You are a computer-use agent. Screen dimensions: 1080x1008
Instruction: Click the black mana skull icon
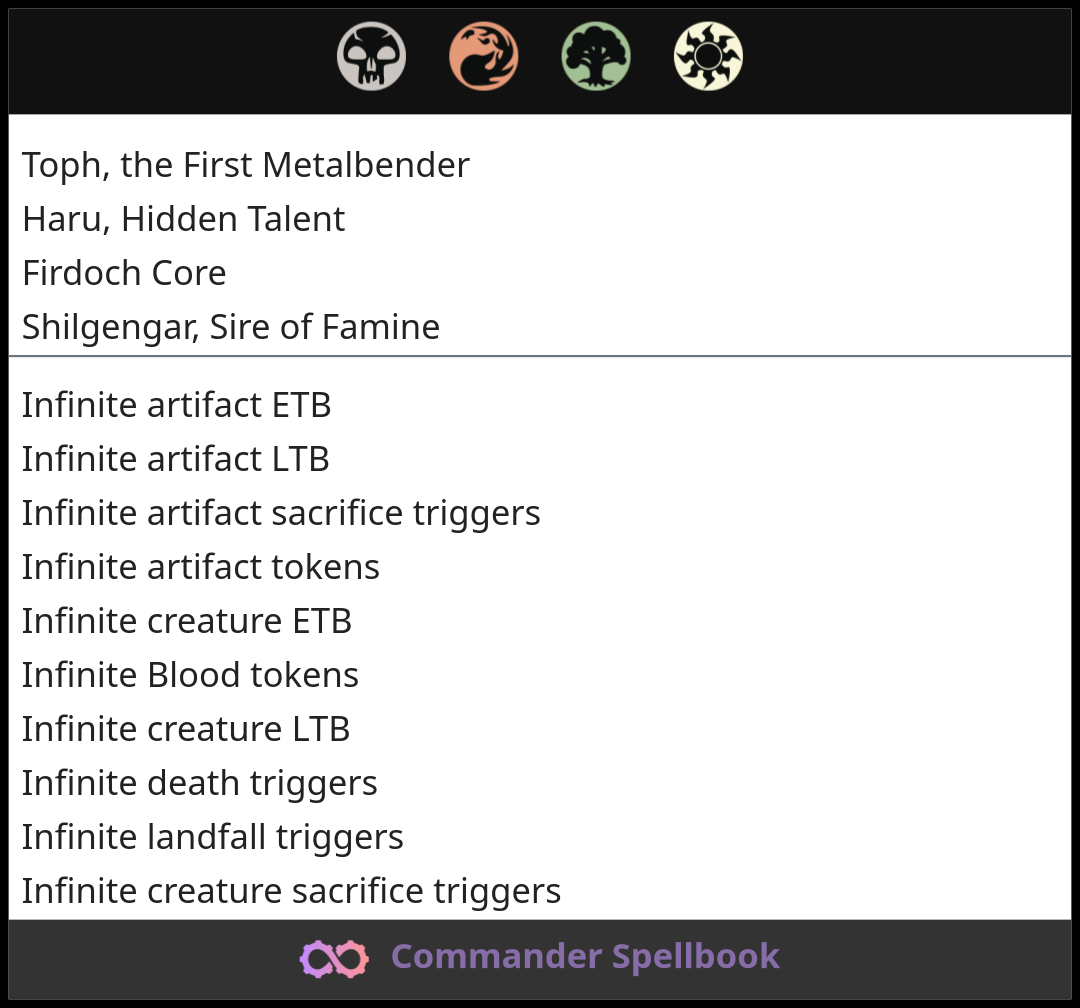371,56
